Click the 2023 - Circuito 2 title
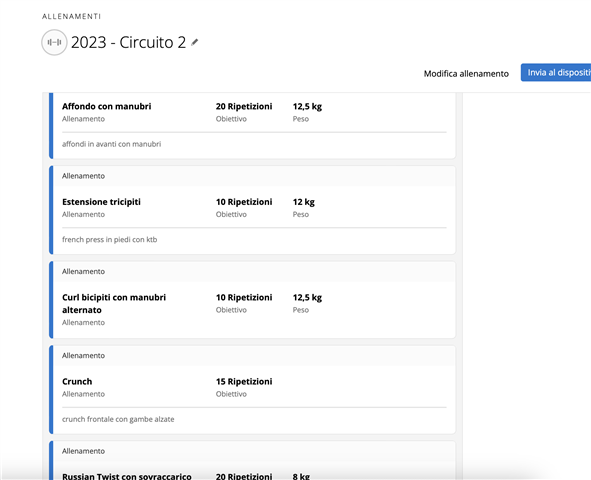 (129, 42)
